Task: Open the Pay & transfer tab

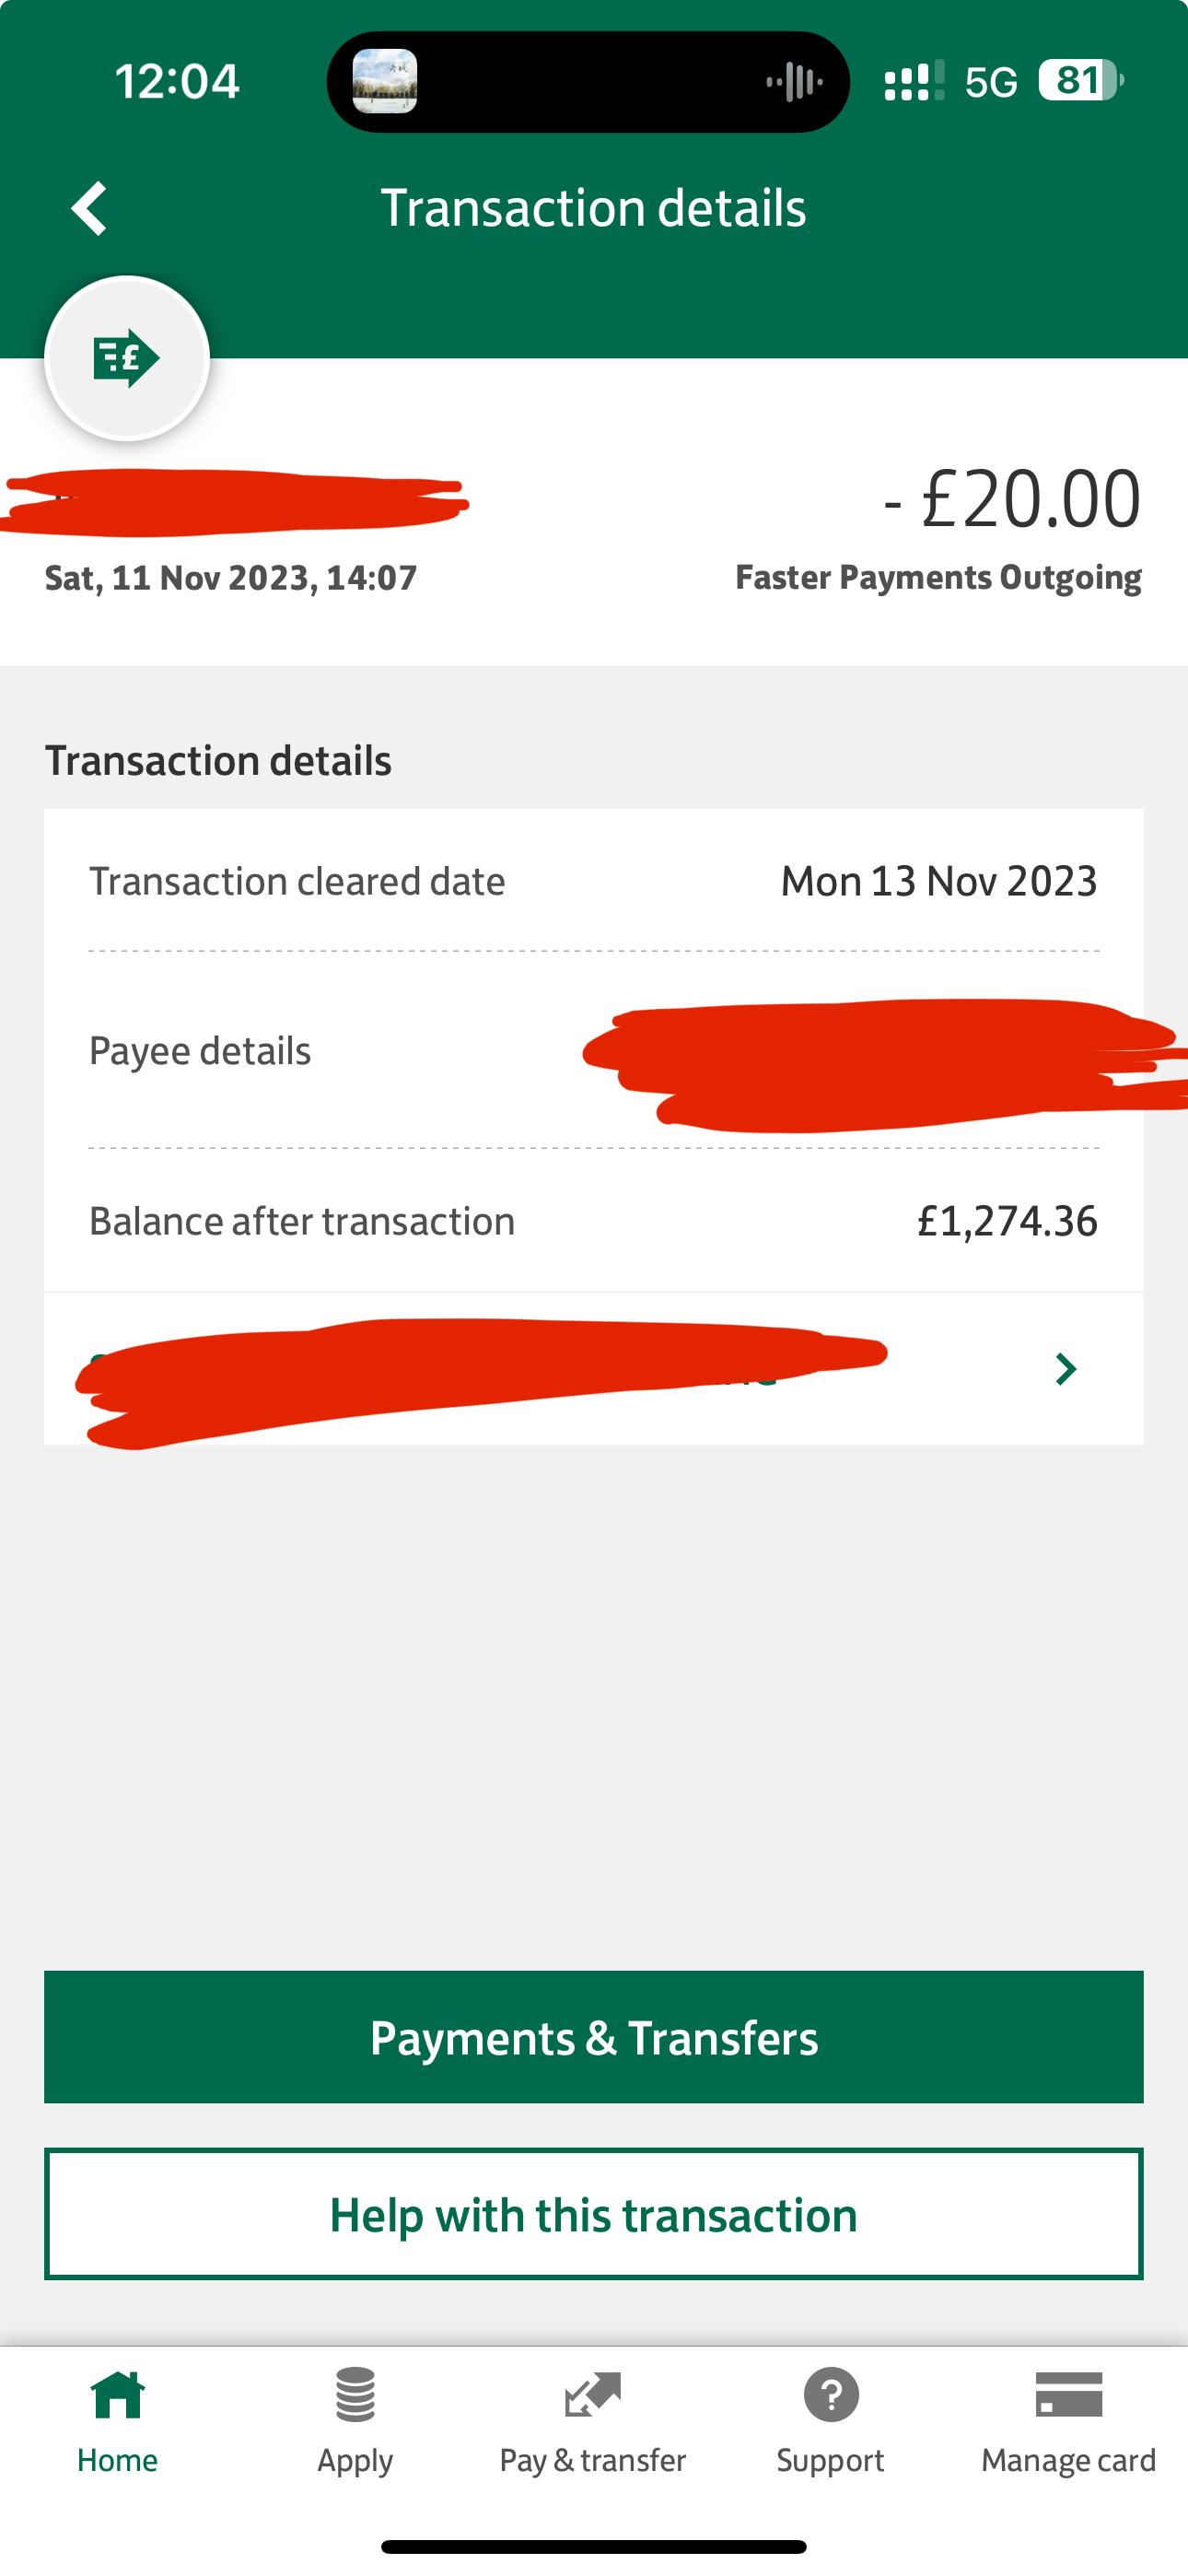Action: pos(593,2420)
